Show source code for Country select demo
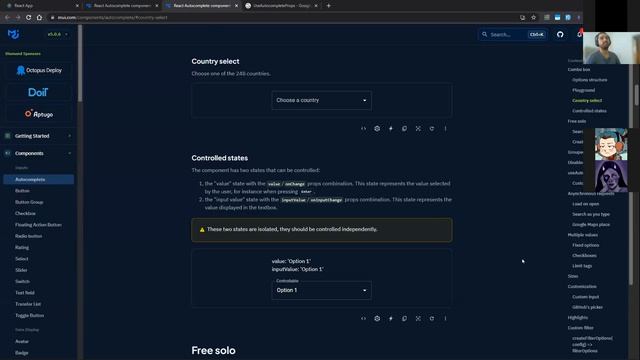 click(x=363, y=129)
